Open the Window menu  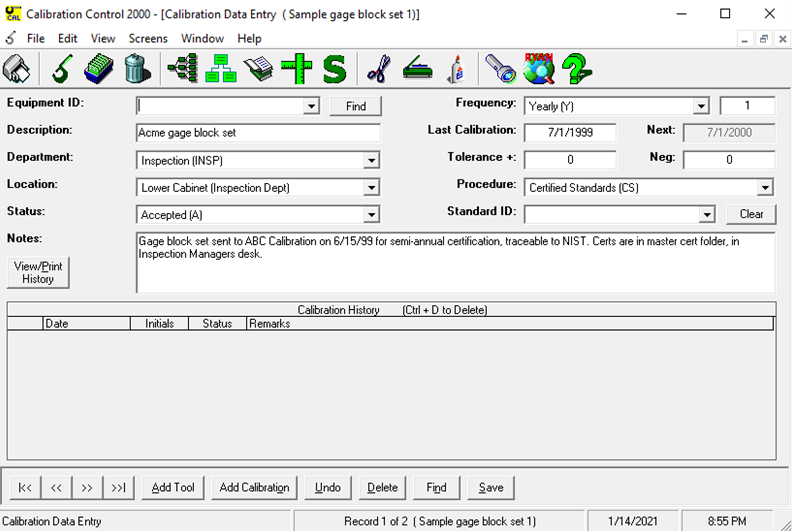tap(202, 38)
